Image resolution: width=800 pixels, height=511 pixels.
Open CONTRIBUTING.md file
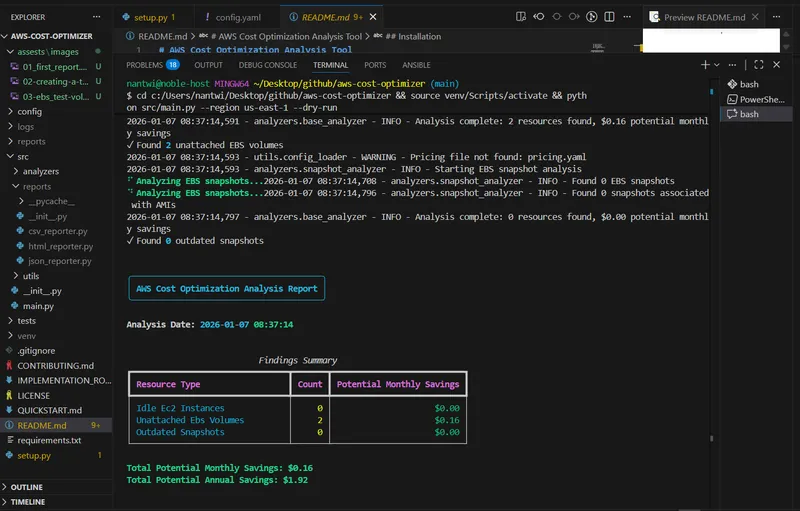point(55,366)
